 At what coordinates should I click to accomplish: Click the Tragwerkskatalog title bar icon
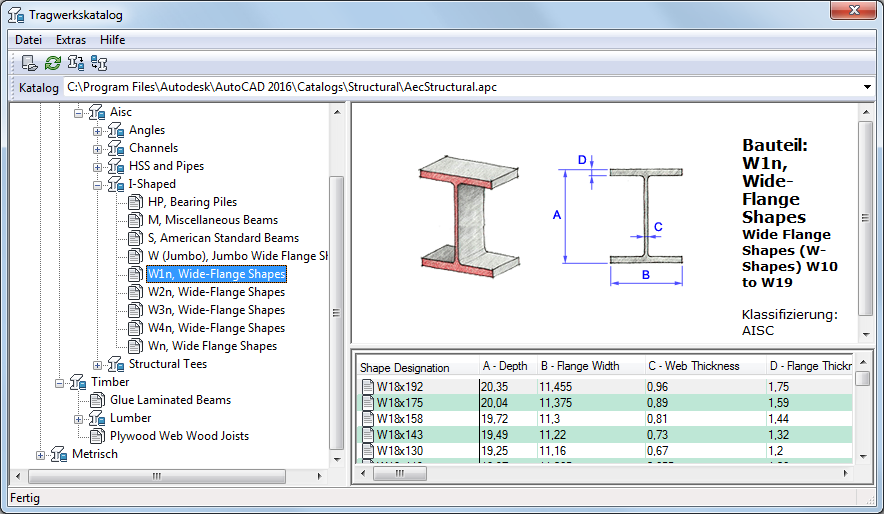(x=16, y=15)
